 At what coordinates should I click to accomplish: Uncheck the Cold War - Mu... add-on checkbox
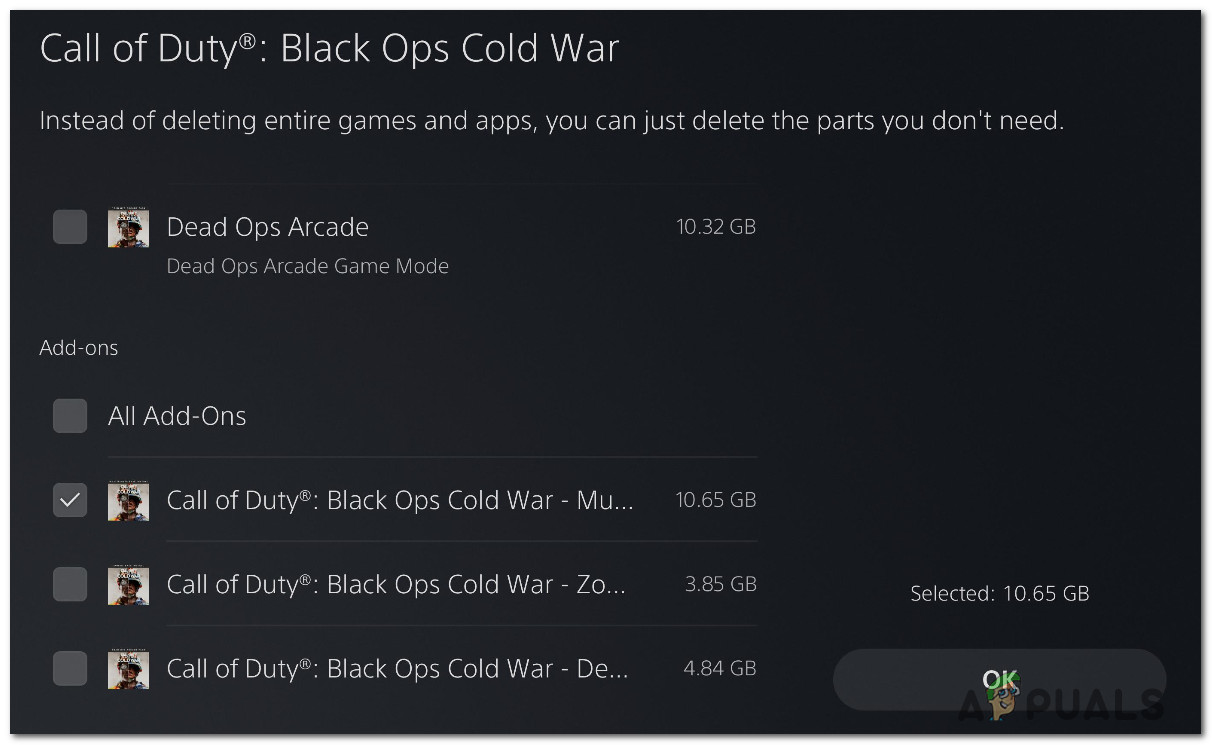(x=70, y=500)
